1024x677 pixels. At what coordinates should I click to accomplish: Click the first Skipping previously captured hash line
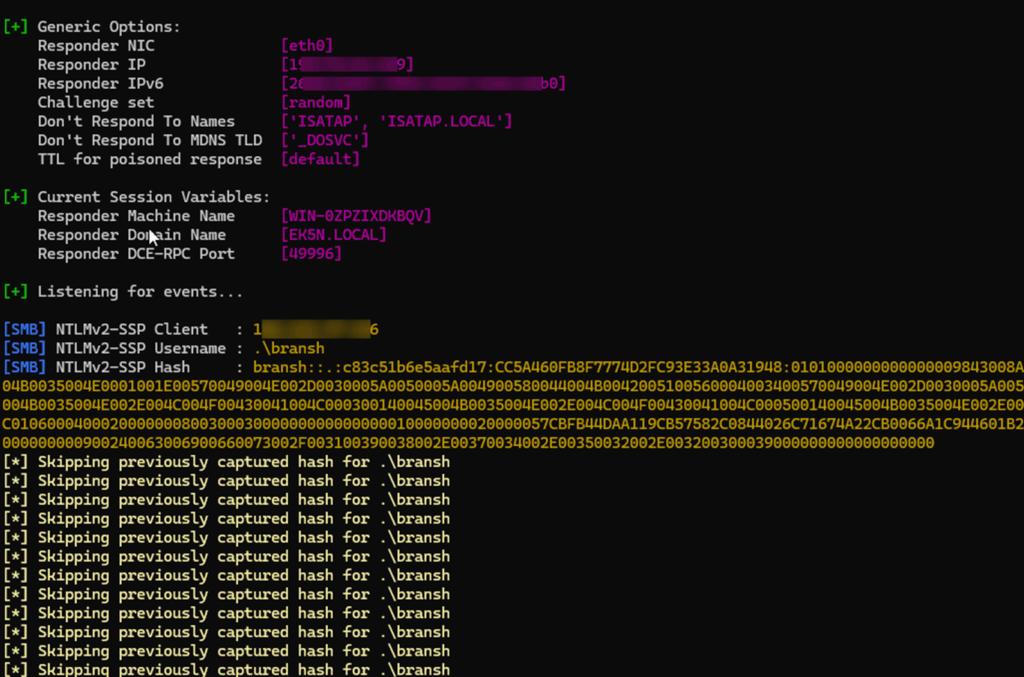coord(227,463)
